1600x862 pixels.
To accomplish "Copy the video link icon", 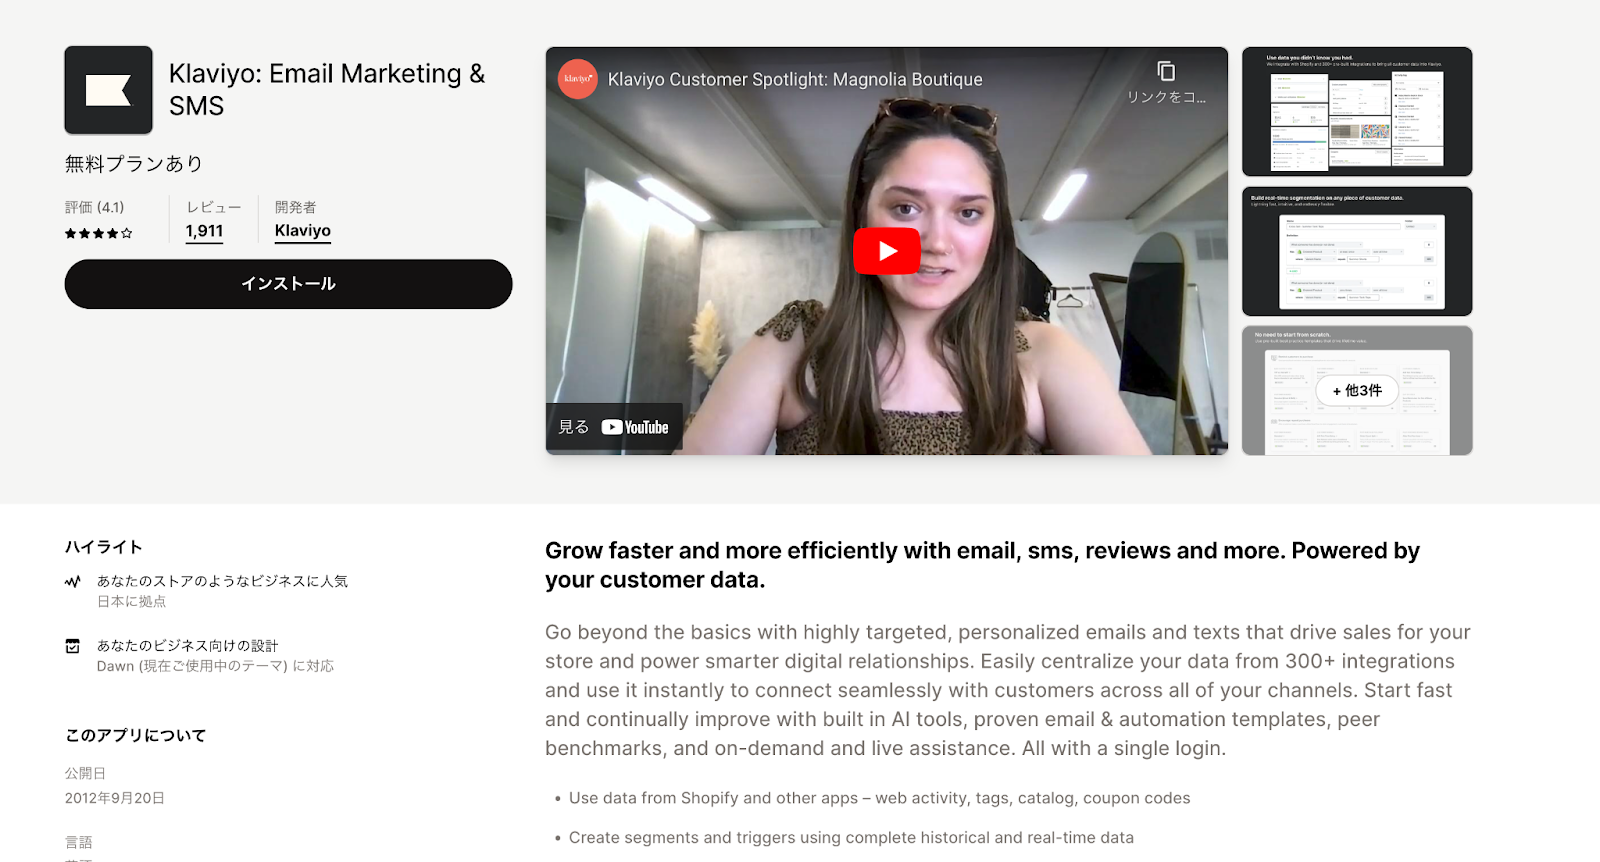I will pyautogui.click(x=1166, y=71).
